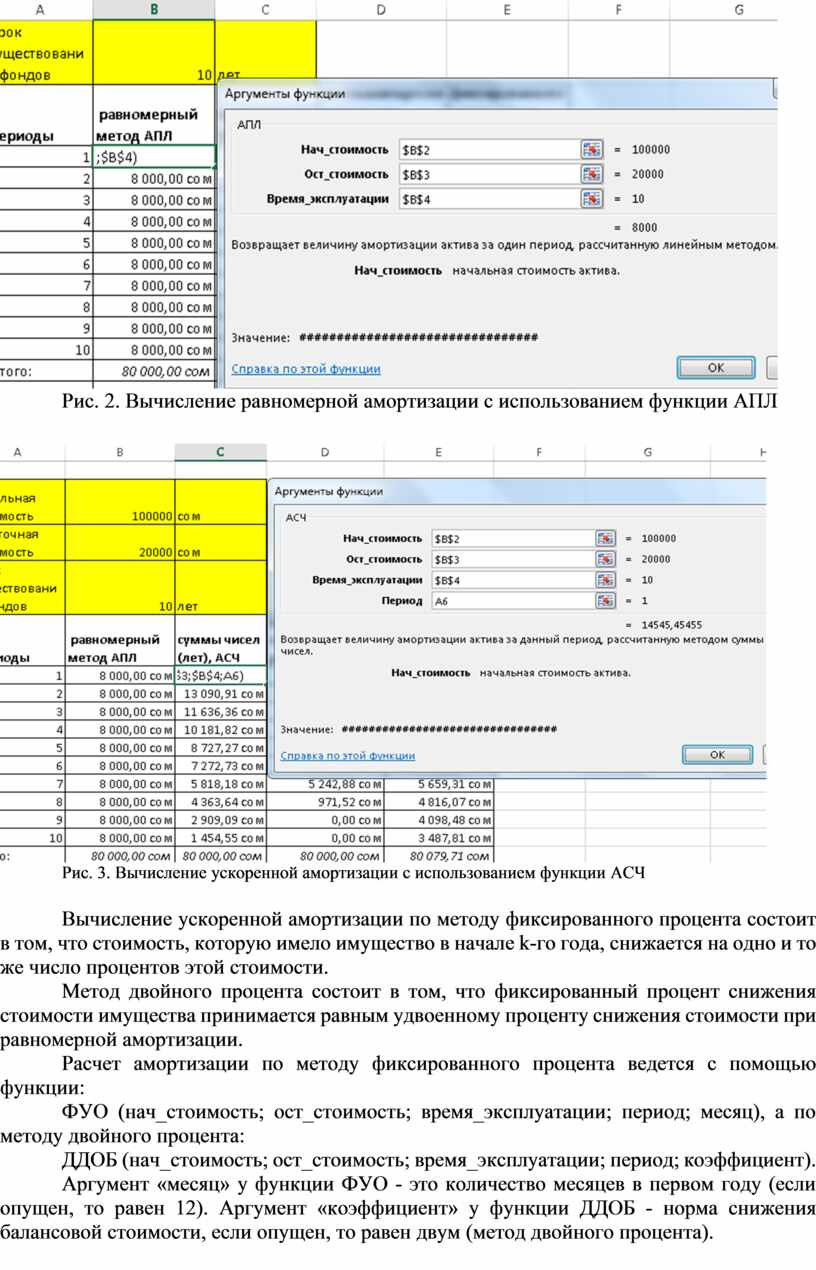
Task: Select column D header in the АПЛ sheet
Action: tap(382, 9)
